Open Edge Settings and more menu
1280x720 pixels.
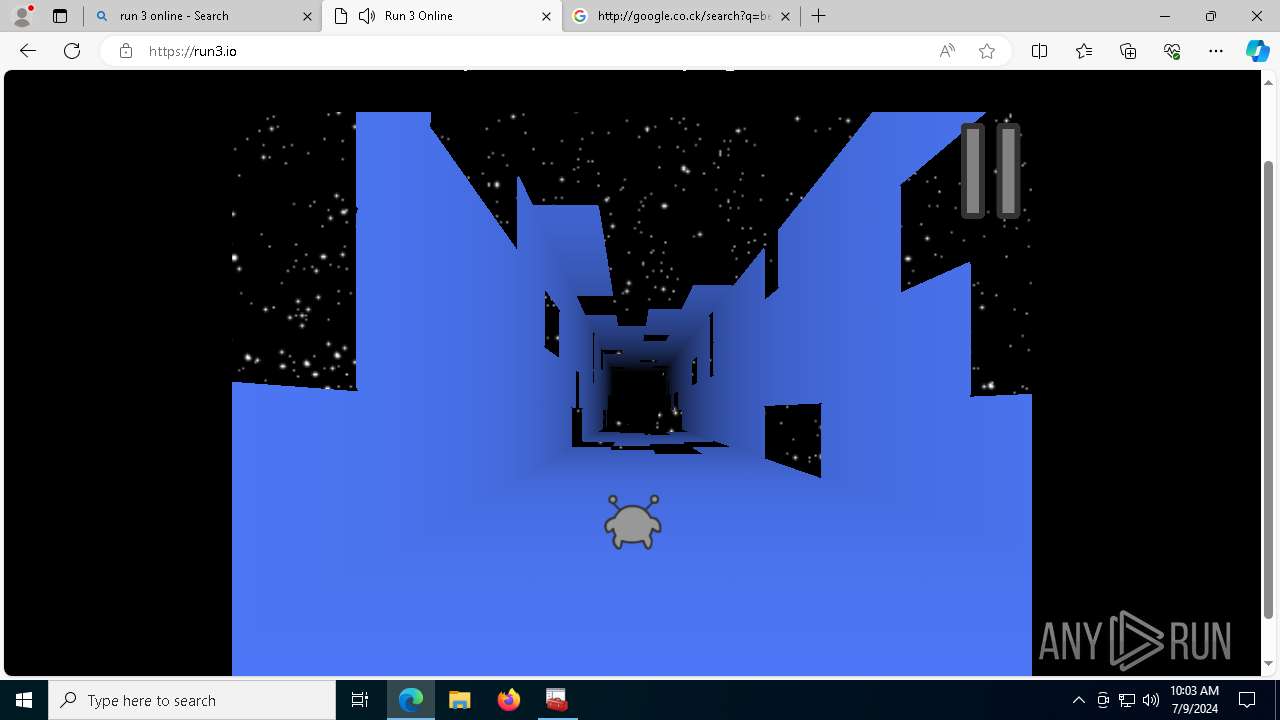click(x=1216, y=51)
